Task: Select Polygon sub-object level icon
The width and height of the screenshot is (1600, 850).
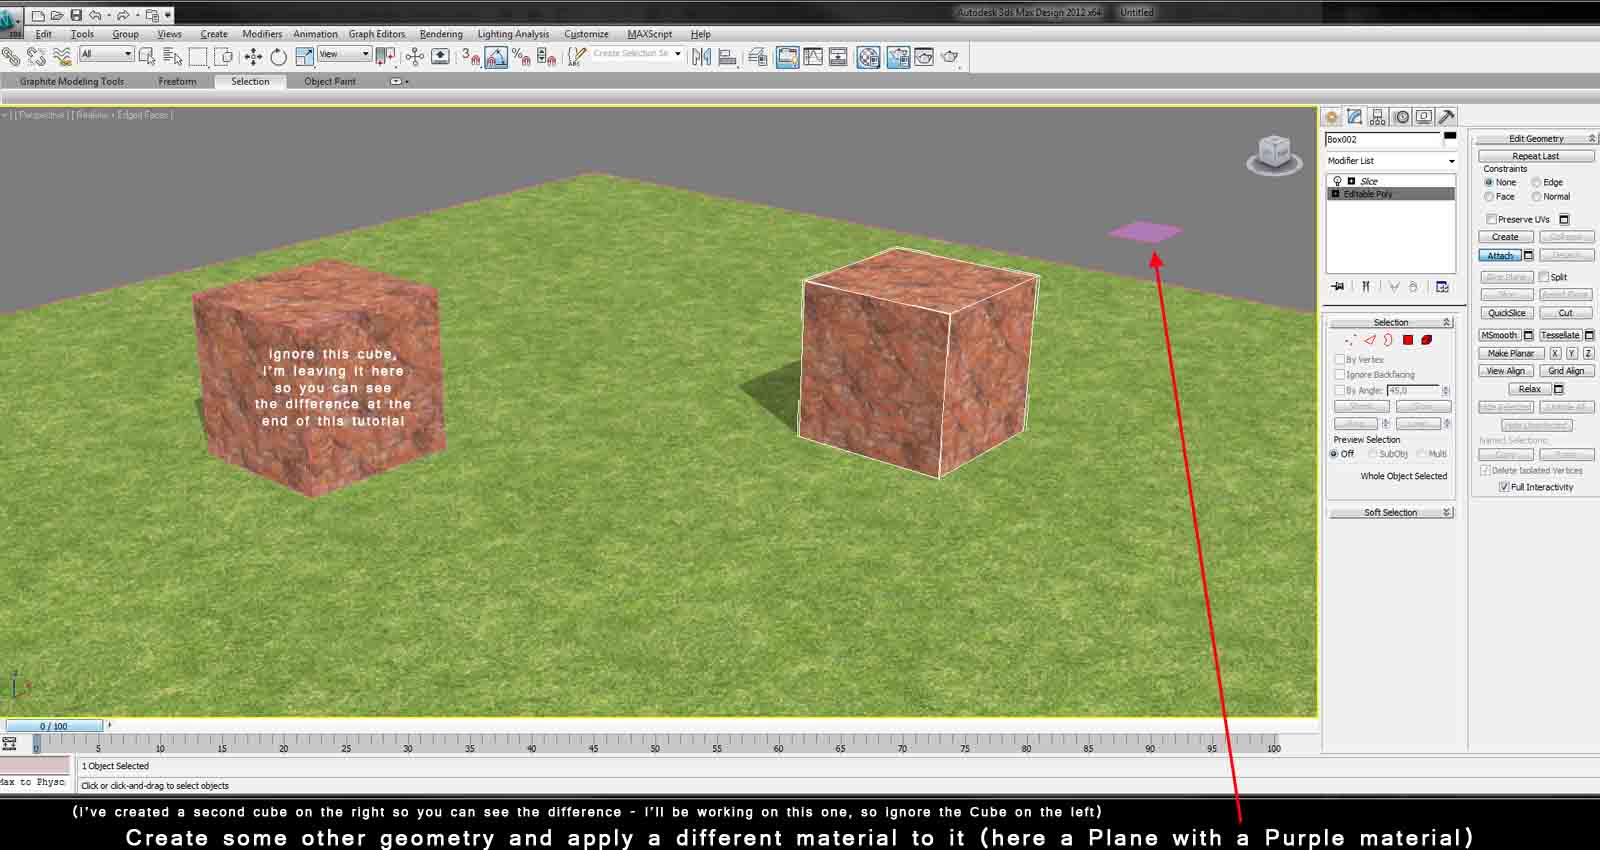Action: click(x=1408, y=340)
